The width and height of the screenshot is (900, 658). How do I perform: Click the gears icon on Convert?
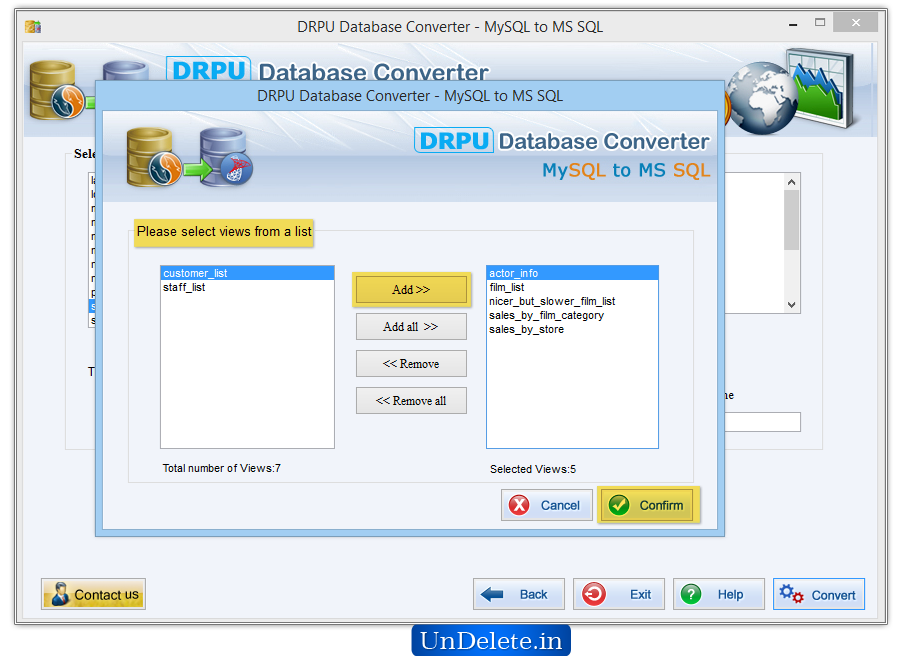tap(792, 594)
